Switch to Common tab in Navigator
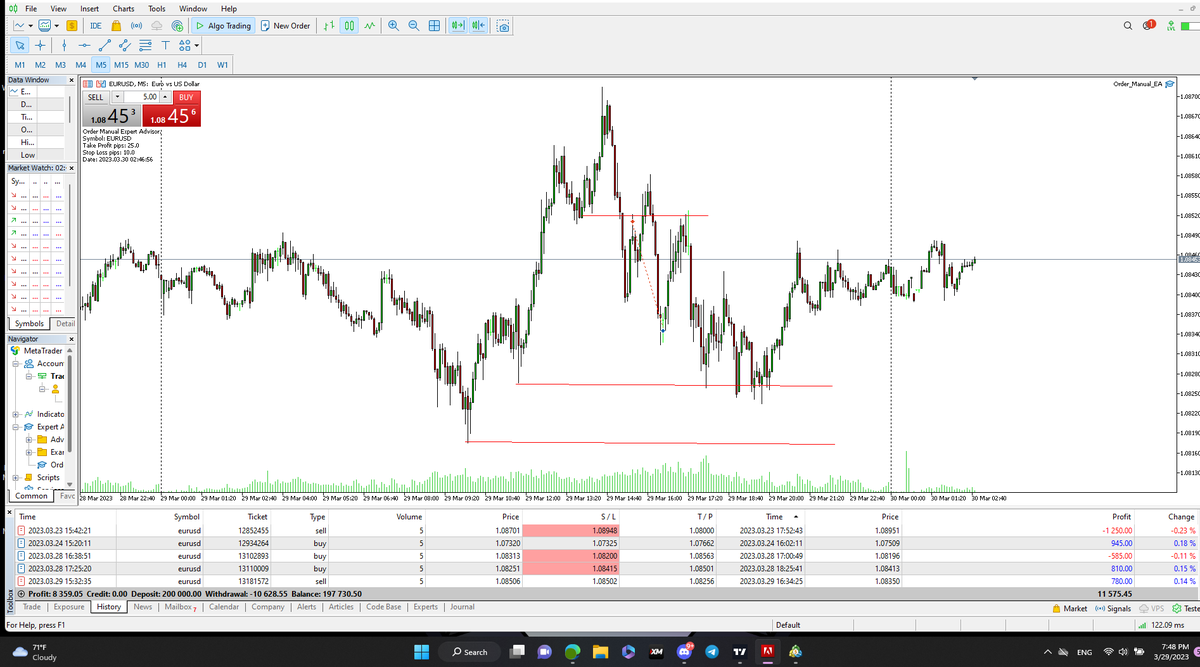This screenshot has height=667, width=1200. (32, 495)
